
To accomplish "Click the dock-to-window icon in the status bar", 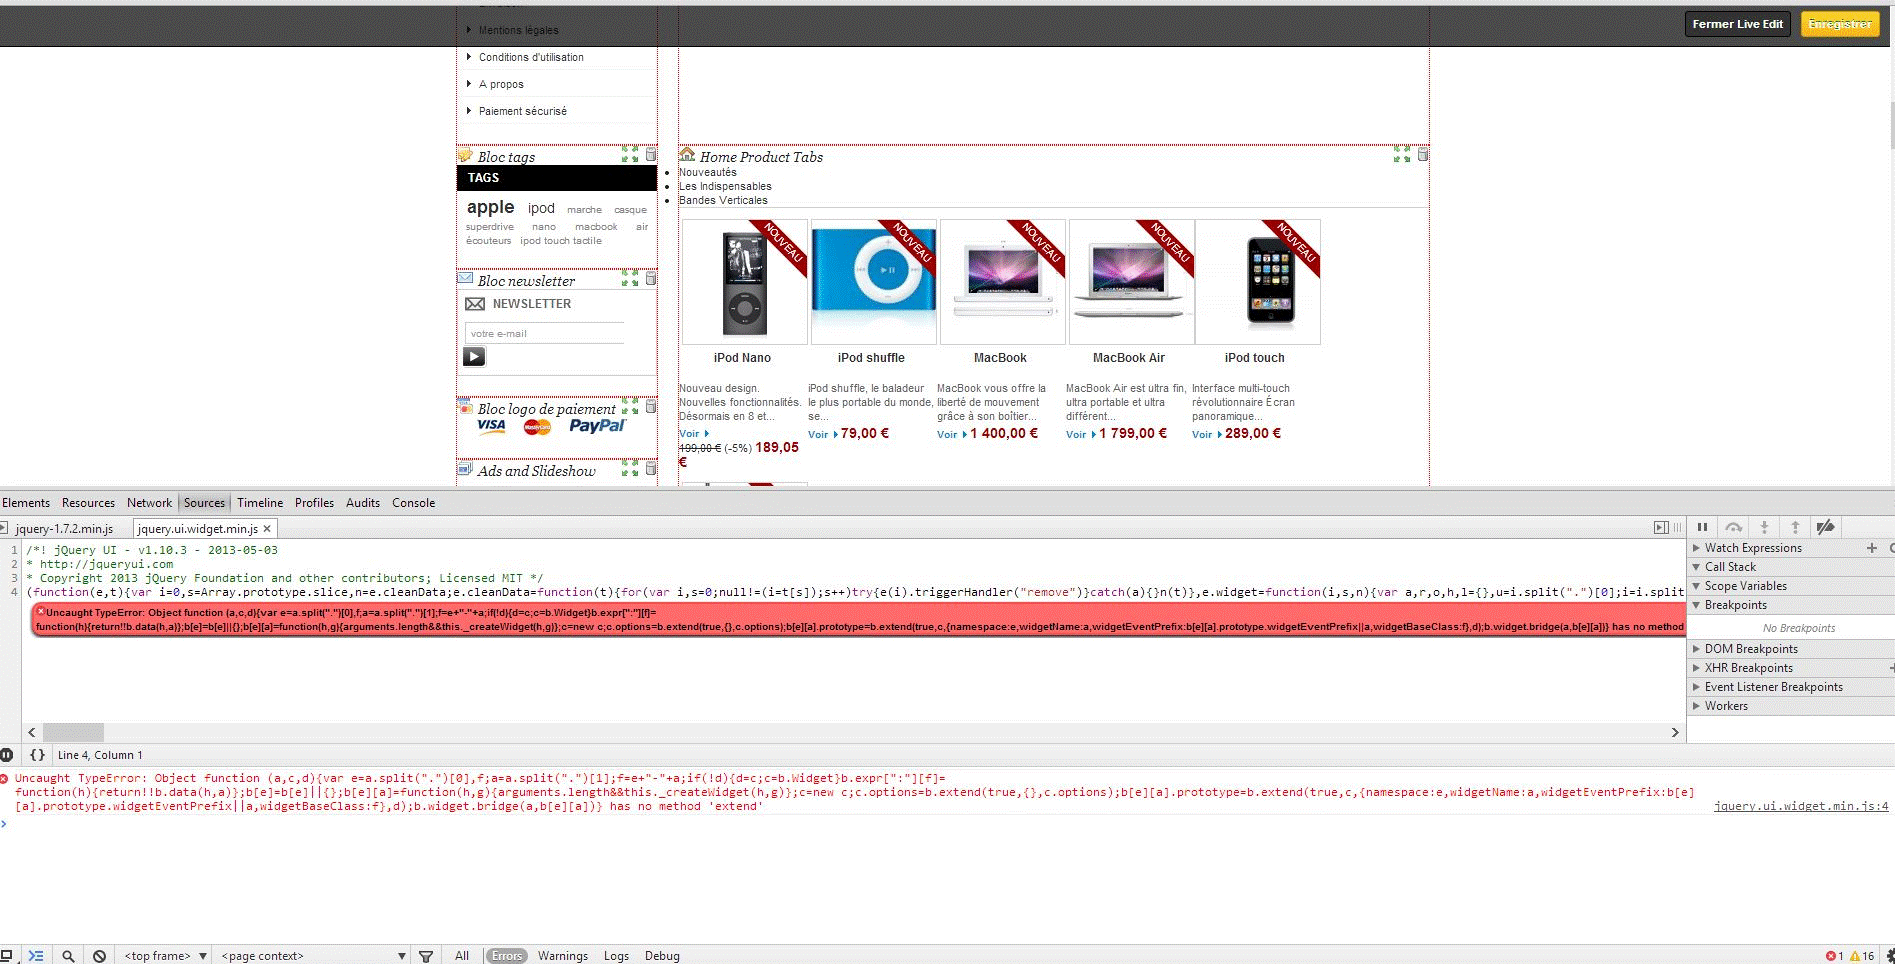I will [x=6, y=956].
